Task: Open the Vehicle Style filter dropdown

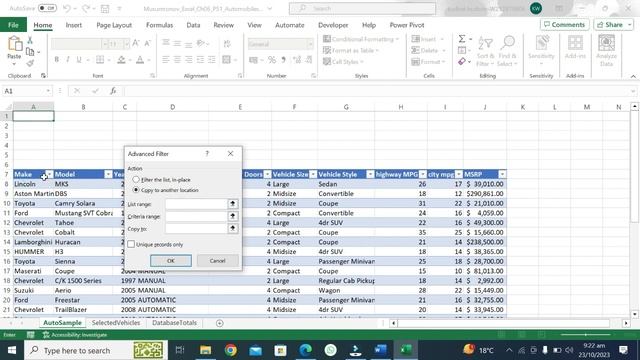Action: tap(370, 174)
